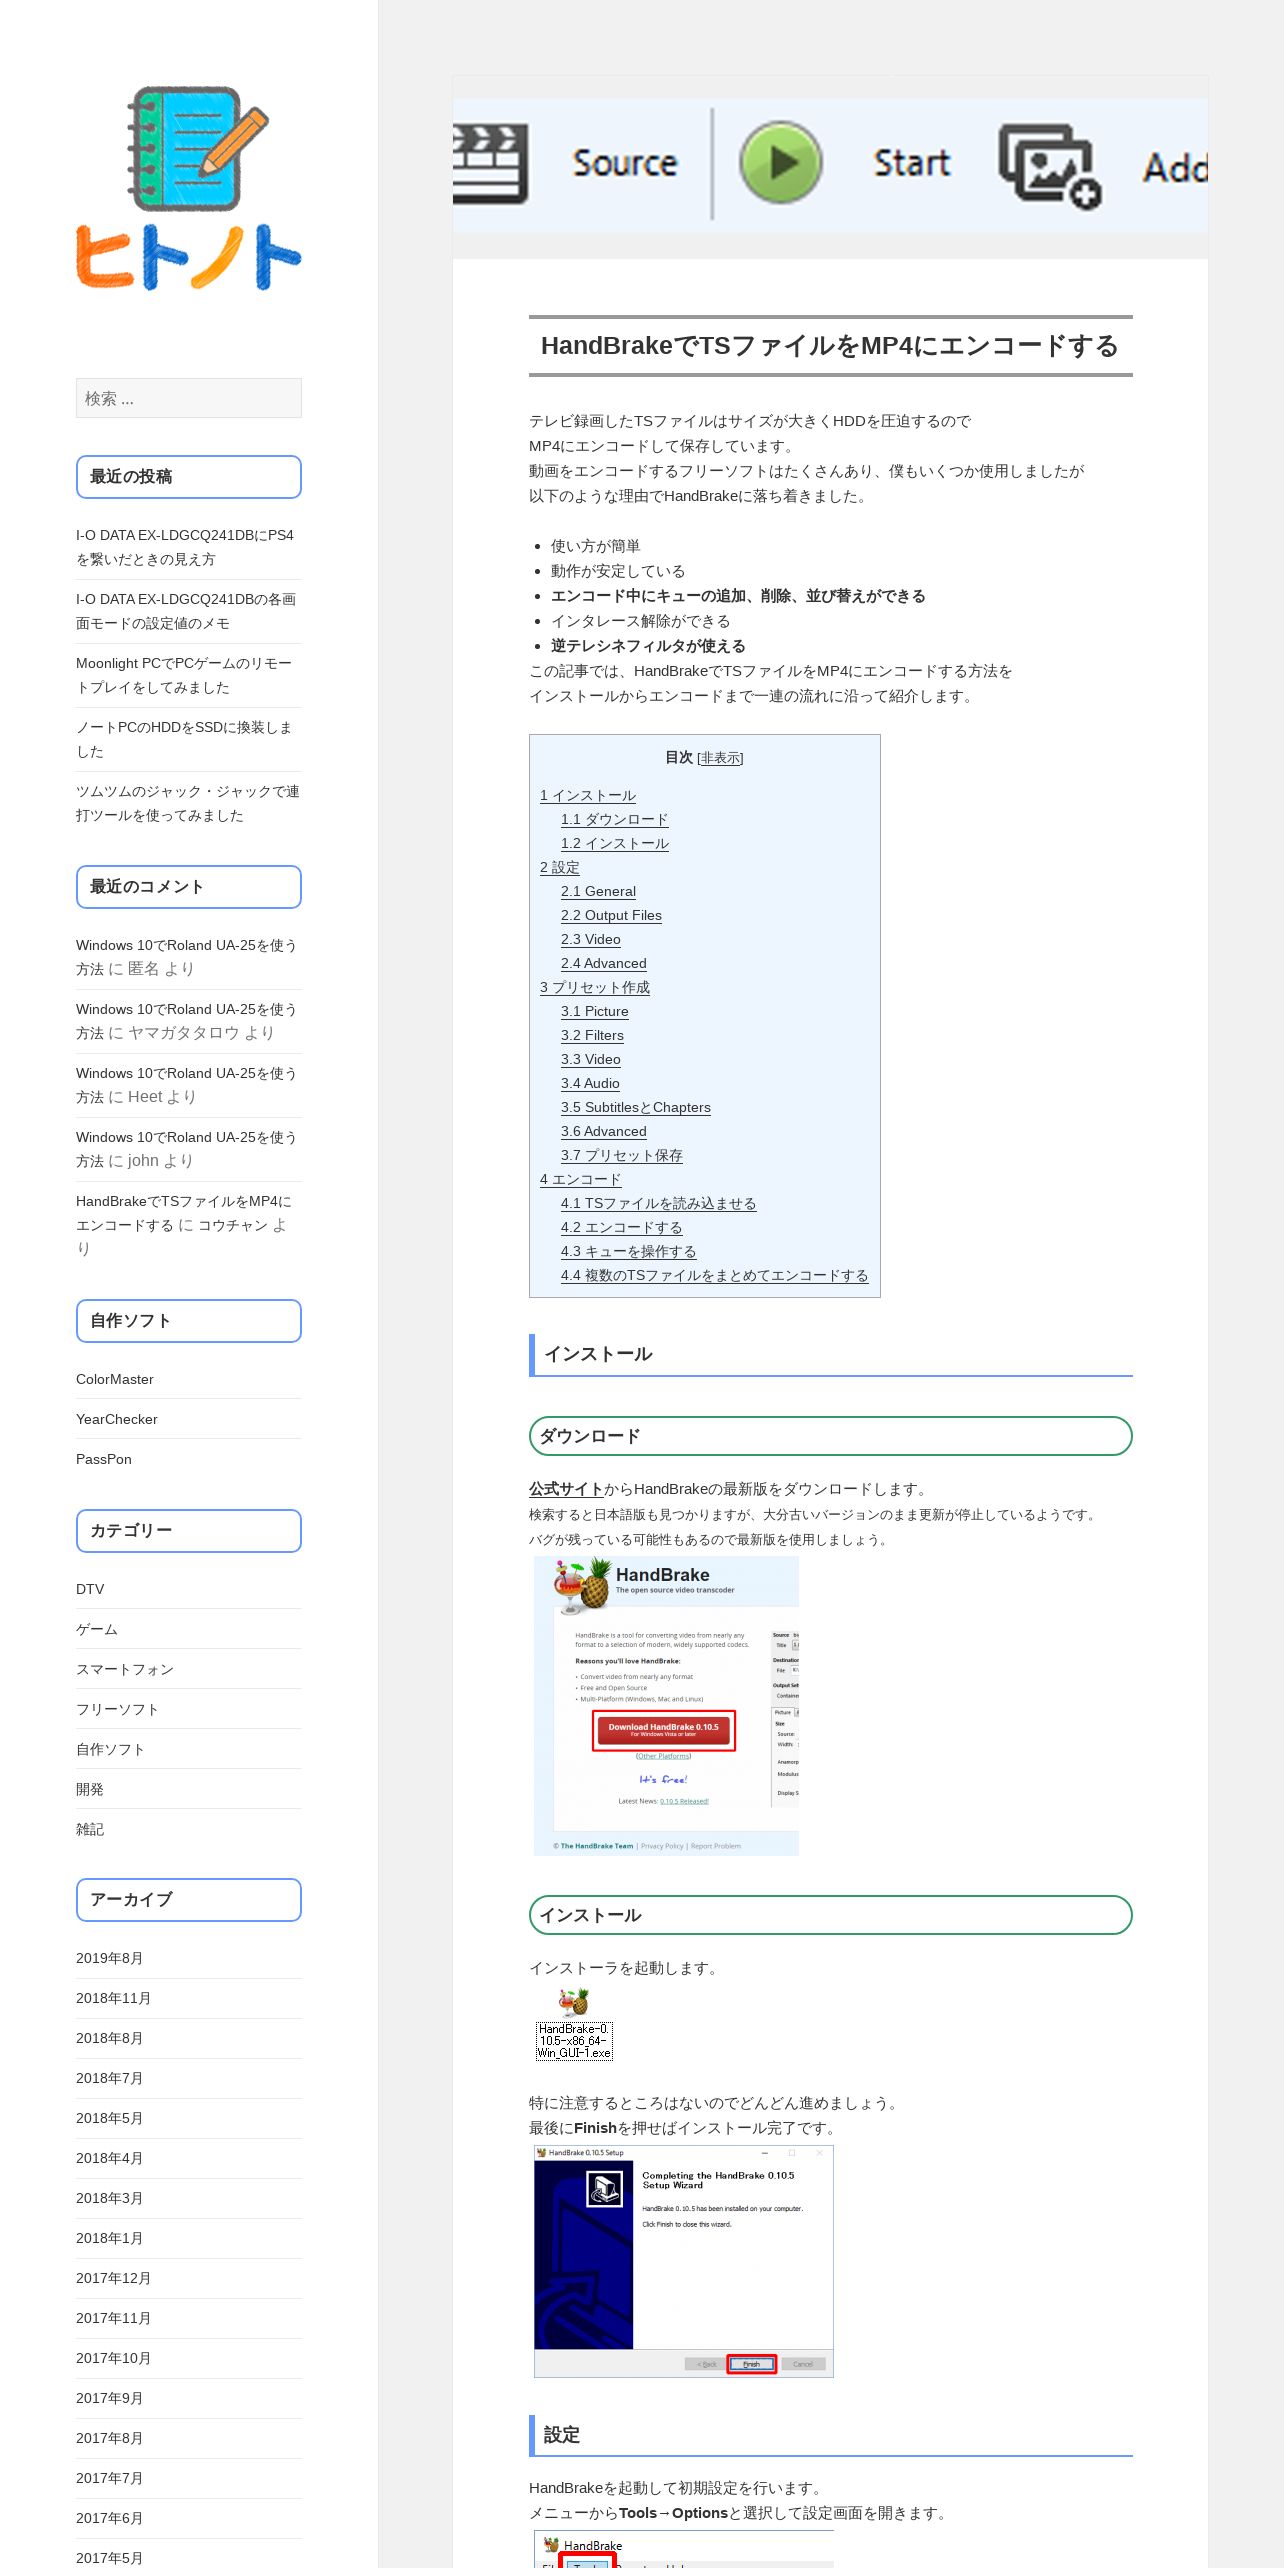Open the 2018年4月 archive
Image resolution: width=1284 pixels, height=2568 pixels.
[109, 2158]
